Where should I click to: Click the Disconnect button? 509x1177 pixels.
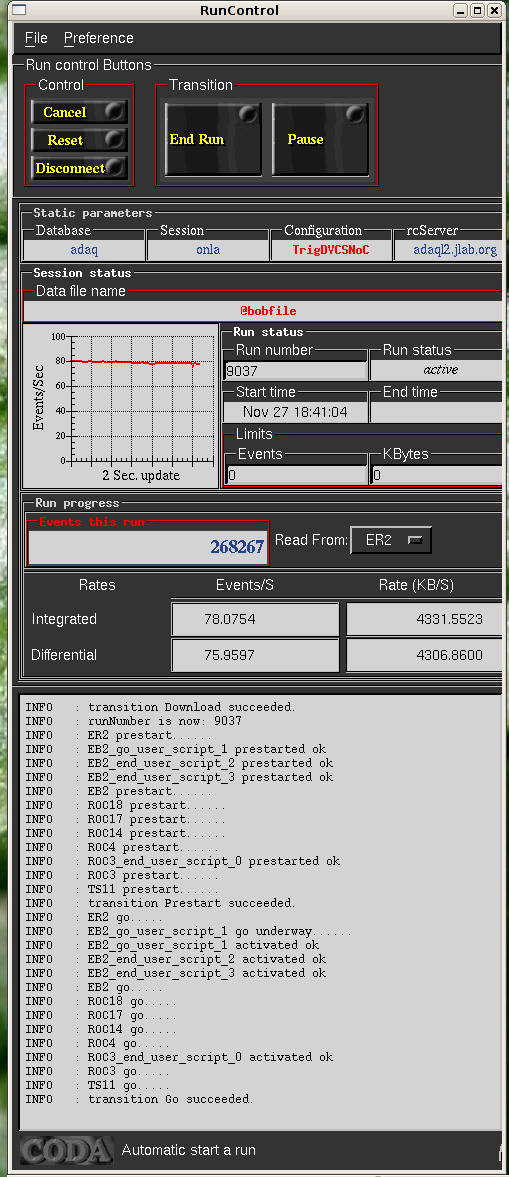point(79,168)
